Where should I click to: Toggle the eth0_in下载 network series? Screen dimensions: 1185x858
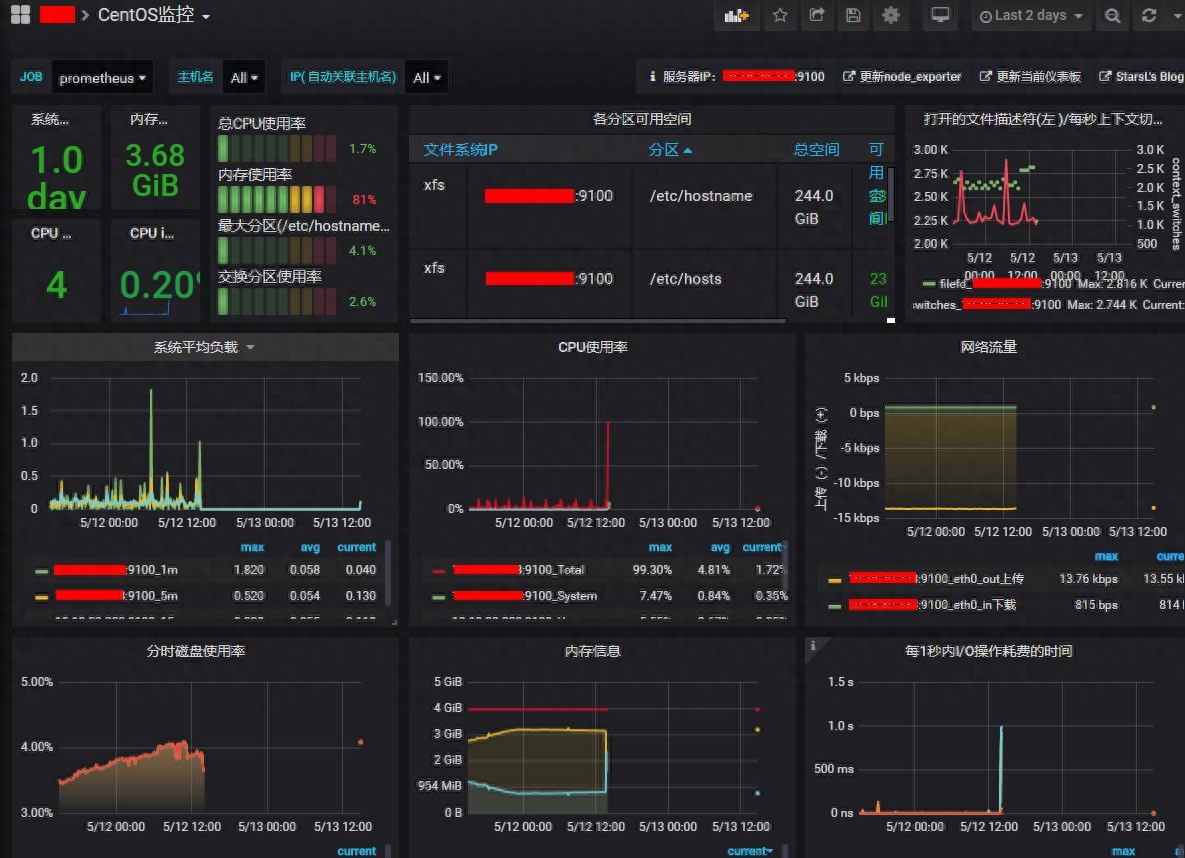(933, 605)
